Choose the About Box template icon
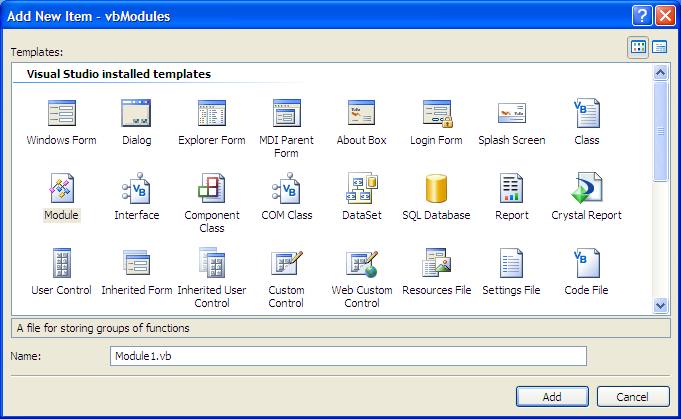Screen dimensions: 681x419 pos(361,114)
